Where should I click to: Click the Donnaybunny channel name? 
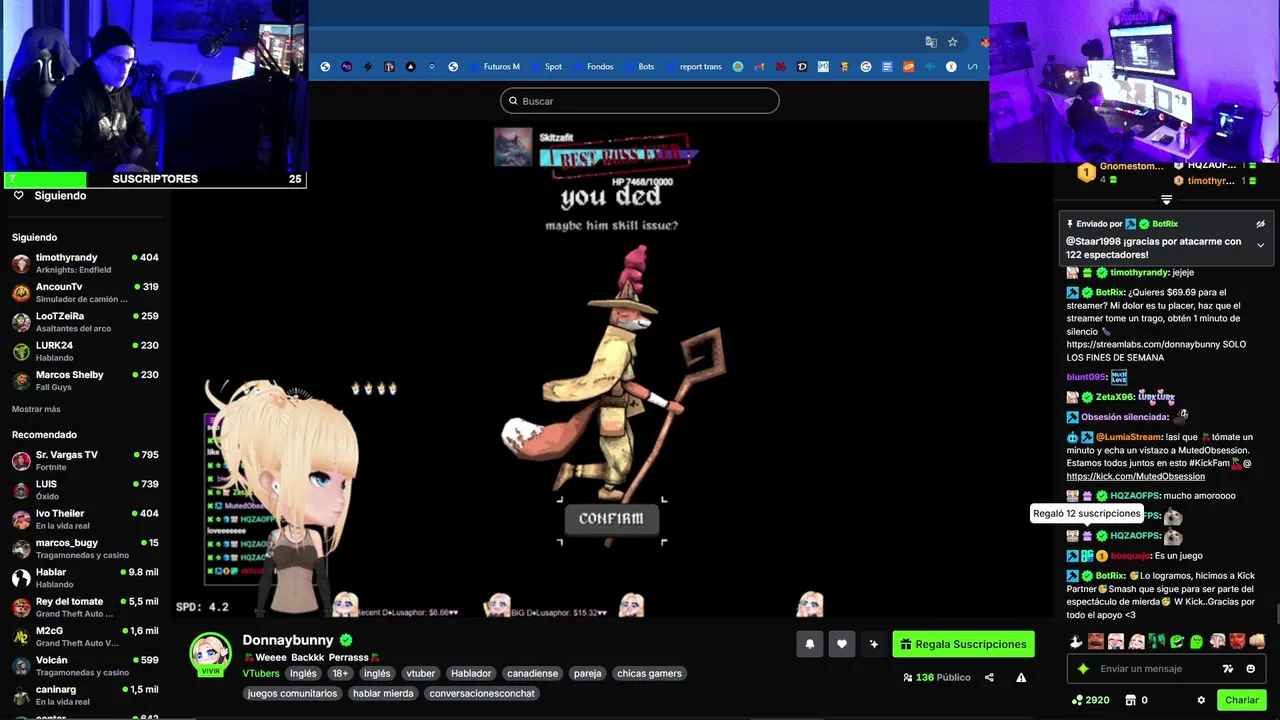(x=288, y=640)
